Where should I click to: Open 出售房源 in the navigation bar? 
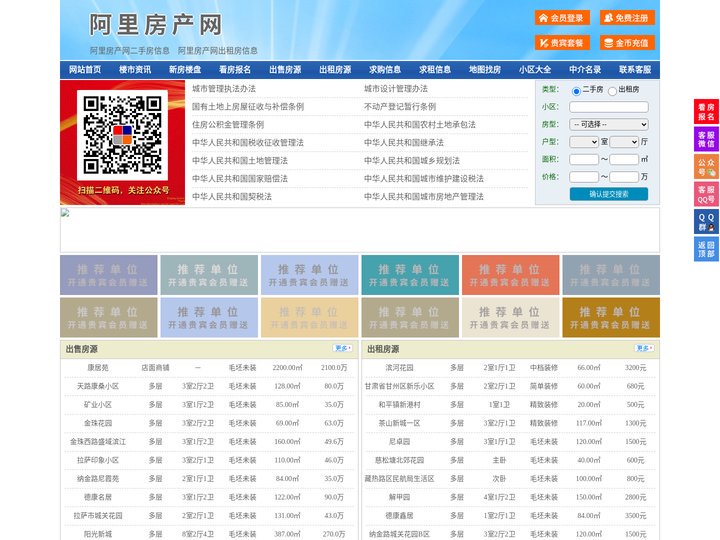285,70
